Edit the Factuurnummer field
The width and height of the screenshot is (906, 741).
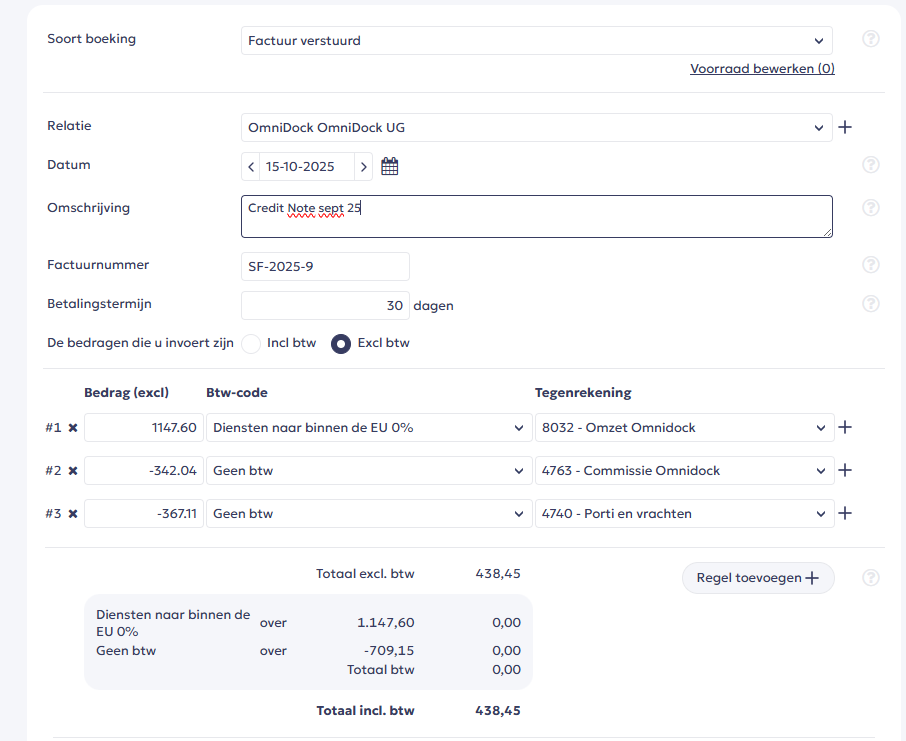pos(325,267)
